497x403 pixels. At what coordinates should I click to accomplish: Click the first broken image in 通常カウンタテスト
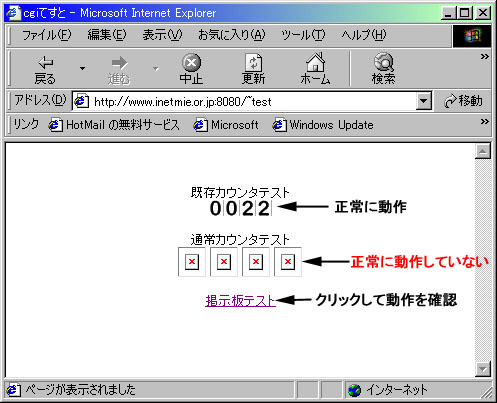192,262
